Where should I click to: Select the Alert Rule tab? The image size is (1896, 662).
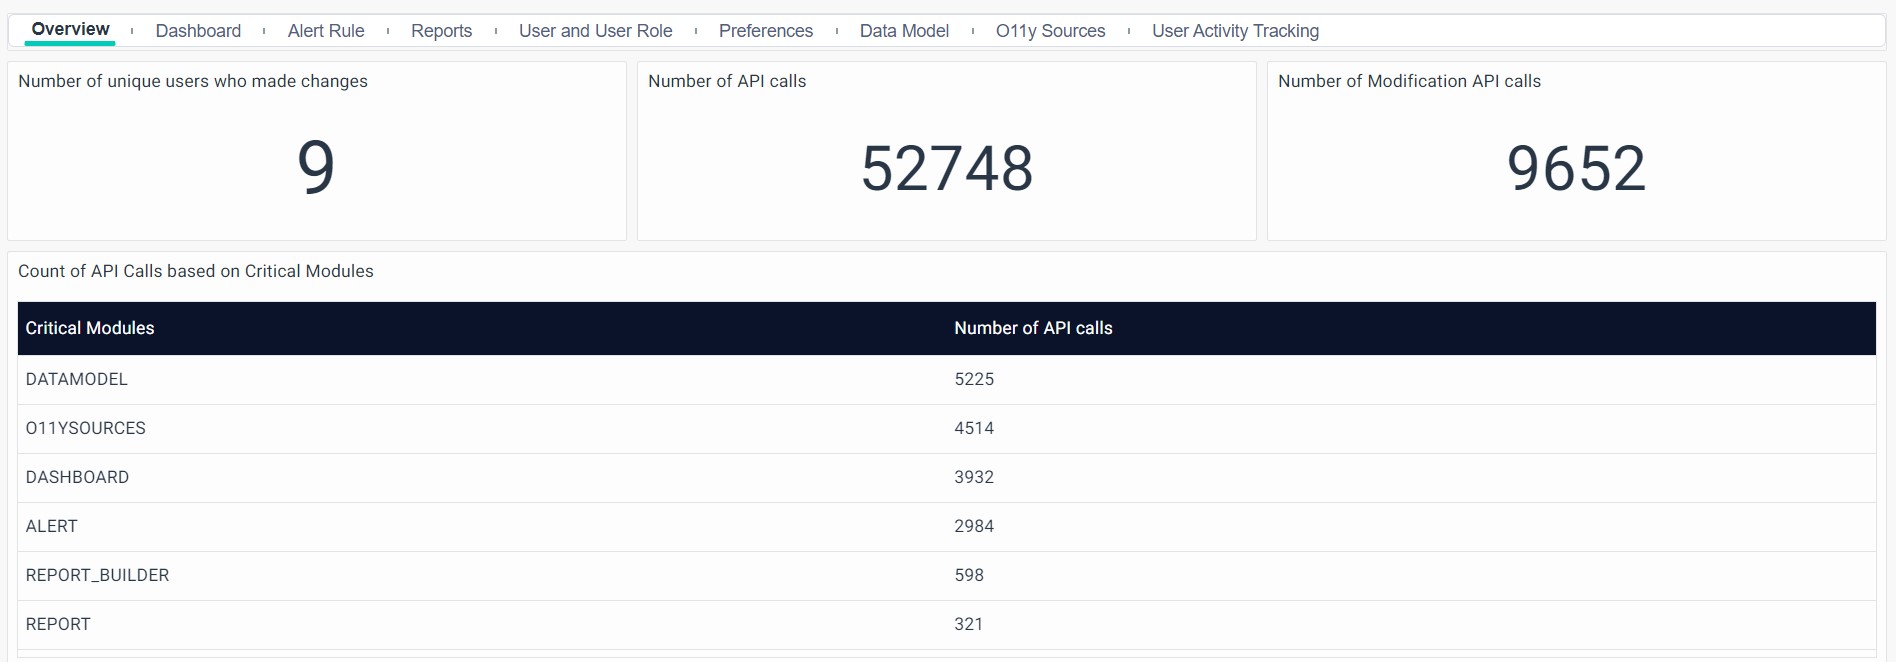[326, 31]
